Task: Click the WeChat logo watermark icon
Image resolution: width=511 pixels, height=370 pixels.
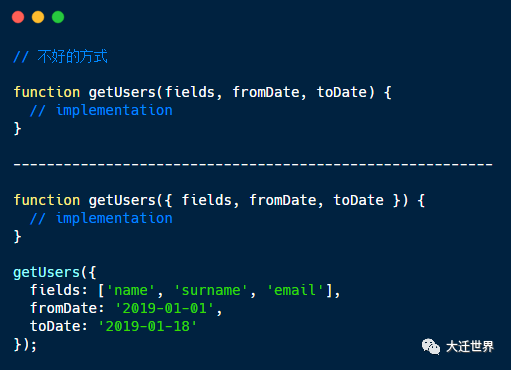Action: click(x=431, y=347)
